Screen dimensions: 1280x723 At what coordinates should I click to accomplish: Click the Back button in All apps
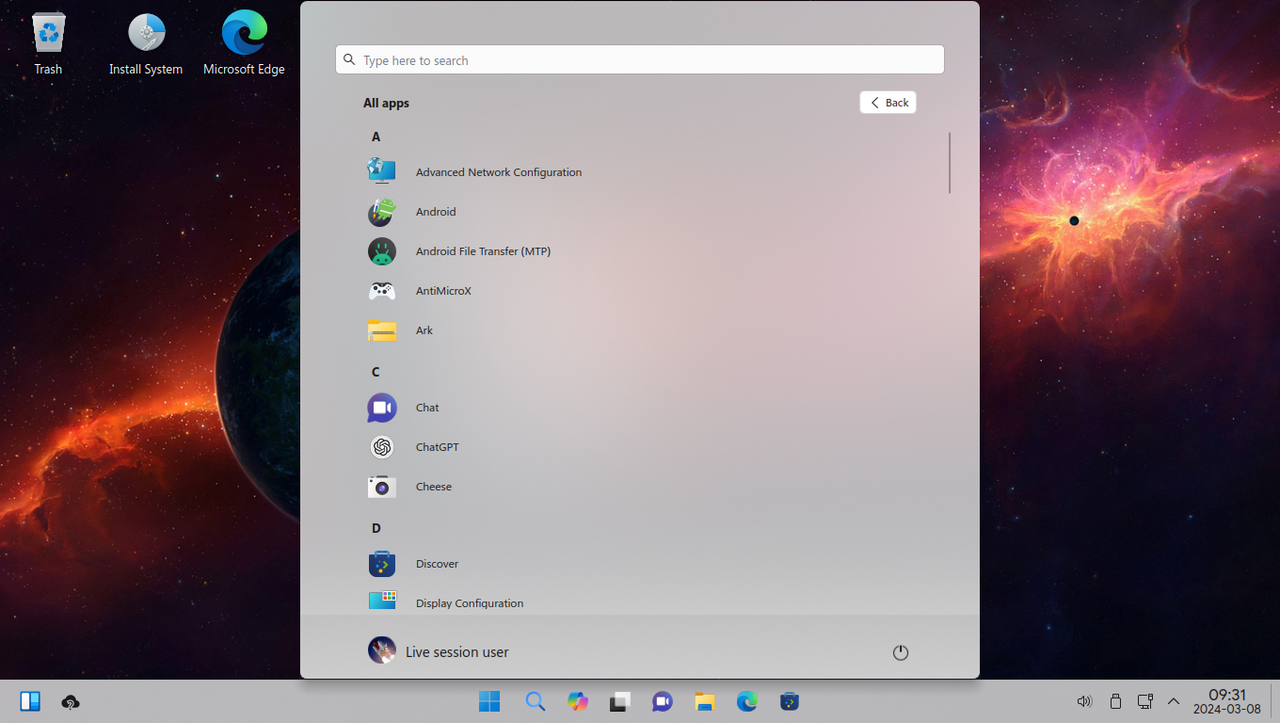tap(888, 102)
